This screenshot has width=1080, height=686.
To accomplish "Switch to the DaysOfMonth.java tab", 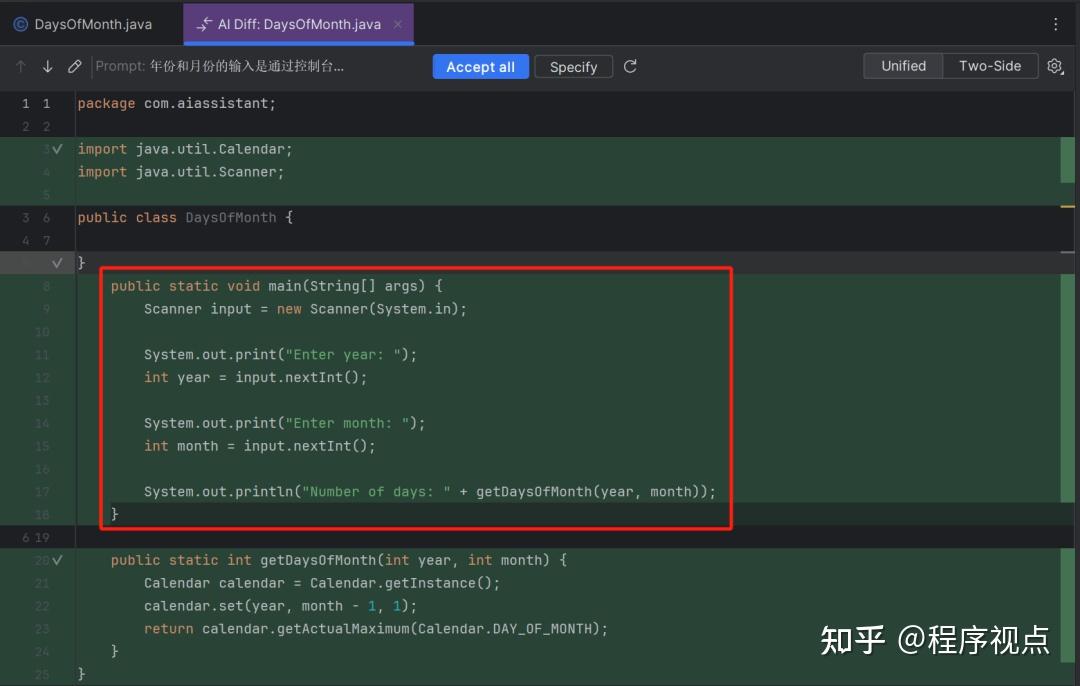I will (88, 23).
